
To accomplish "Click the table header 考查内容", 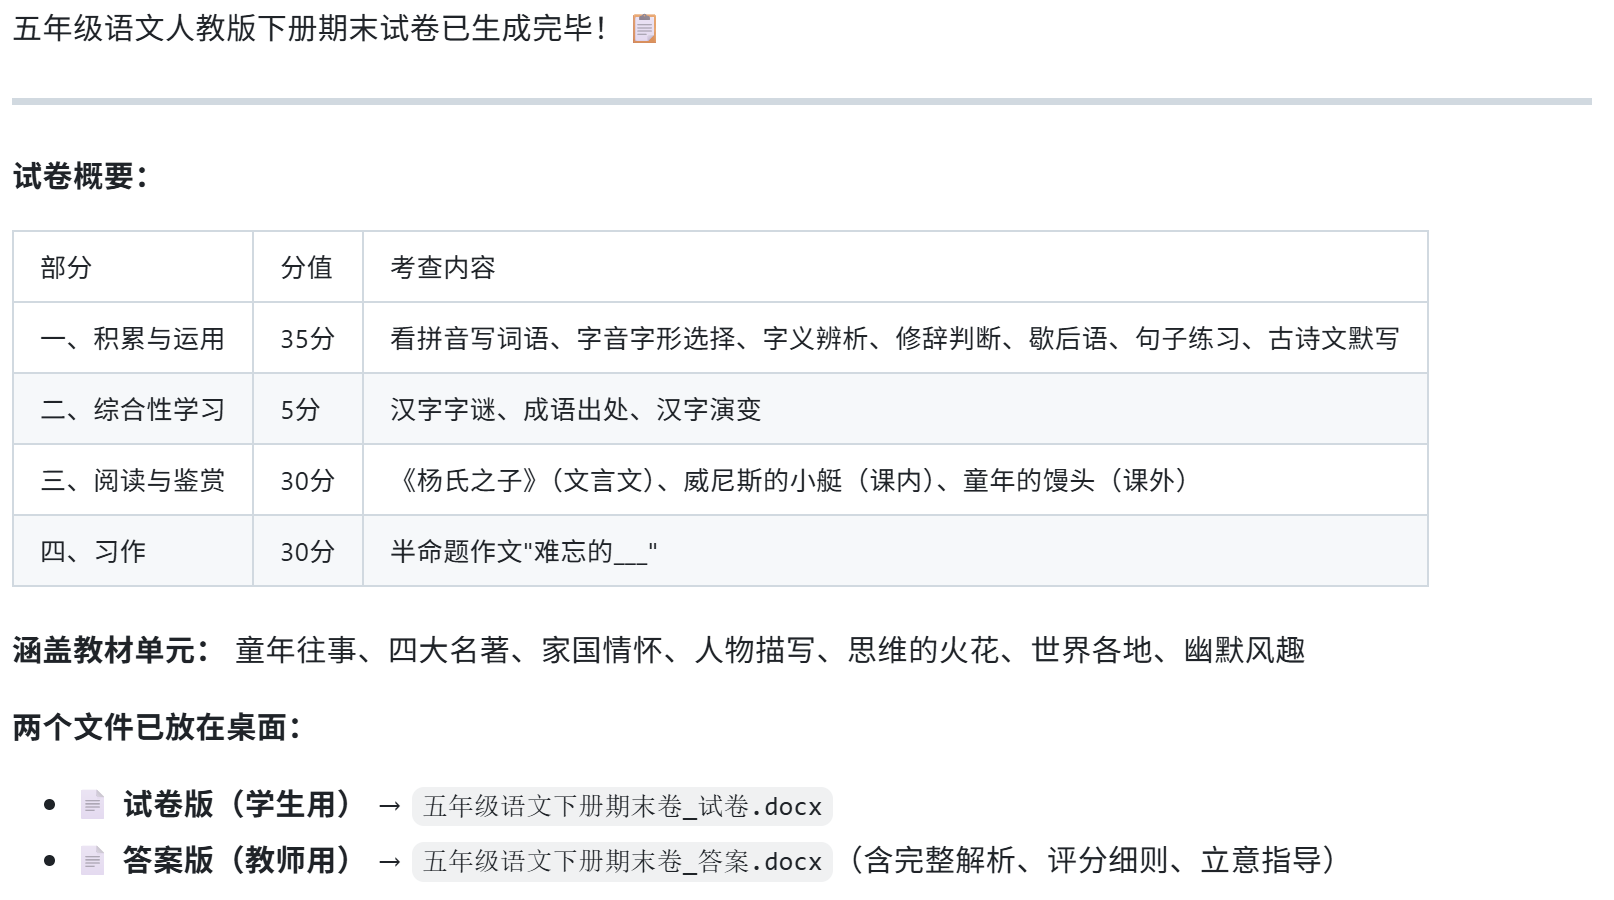I will pos(895,267).
